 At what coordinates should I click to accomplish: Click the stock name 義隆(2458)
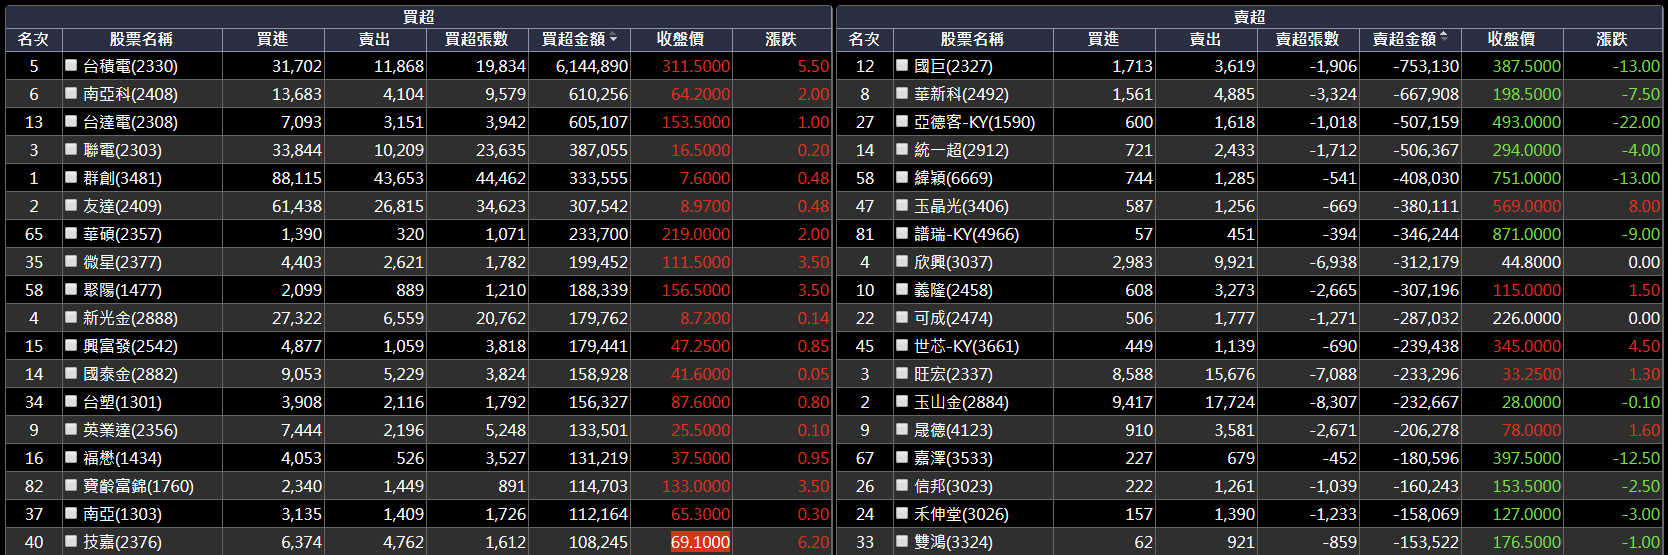953,290
